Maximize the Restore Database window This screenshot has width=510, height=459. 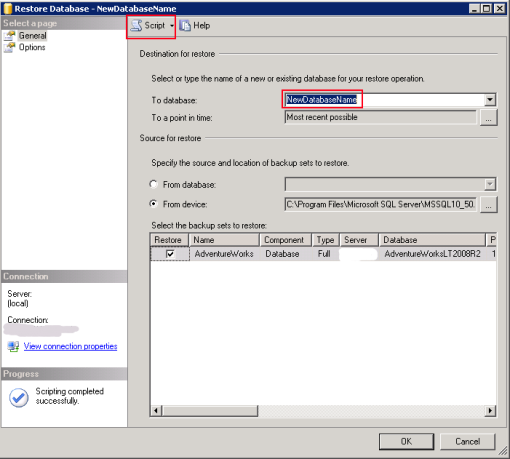coord(486,8)
